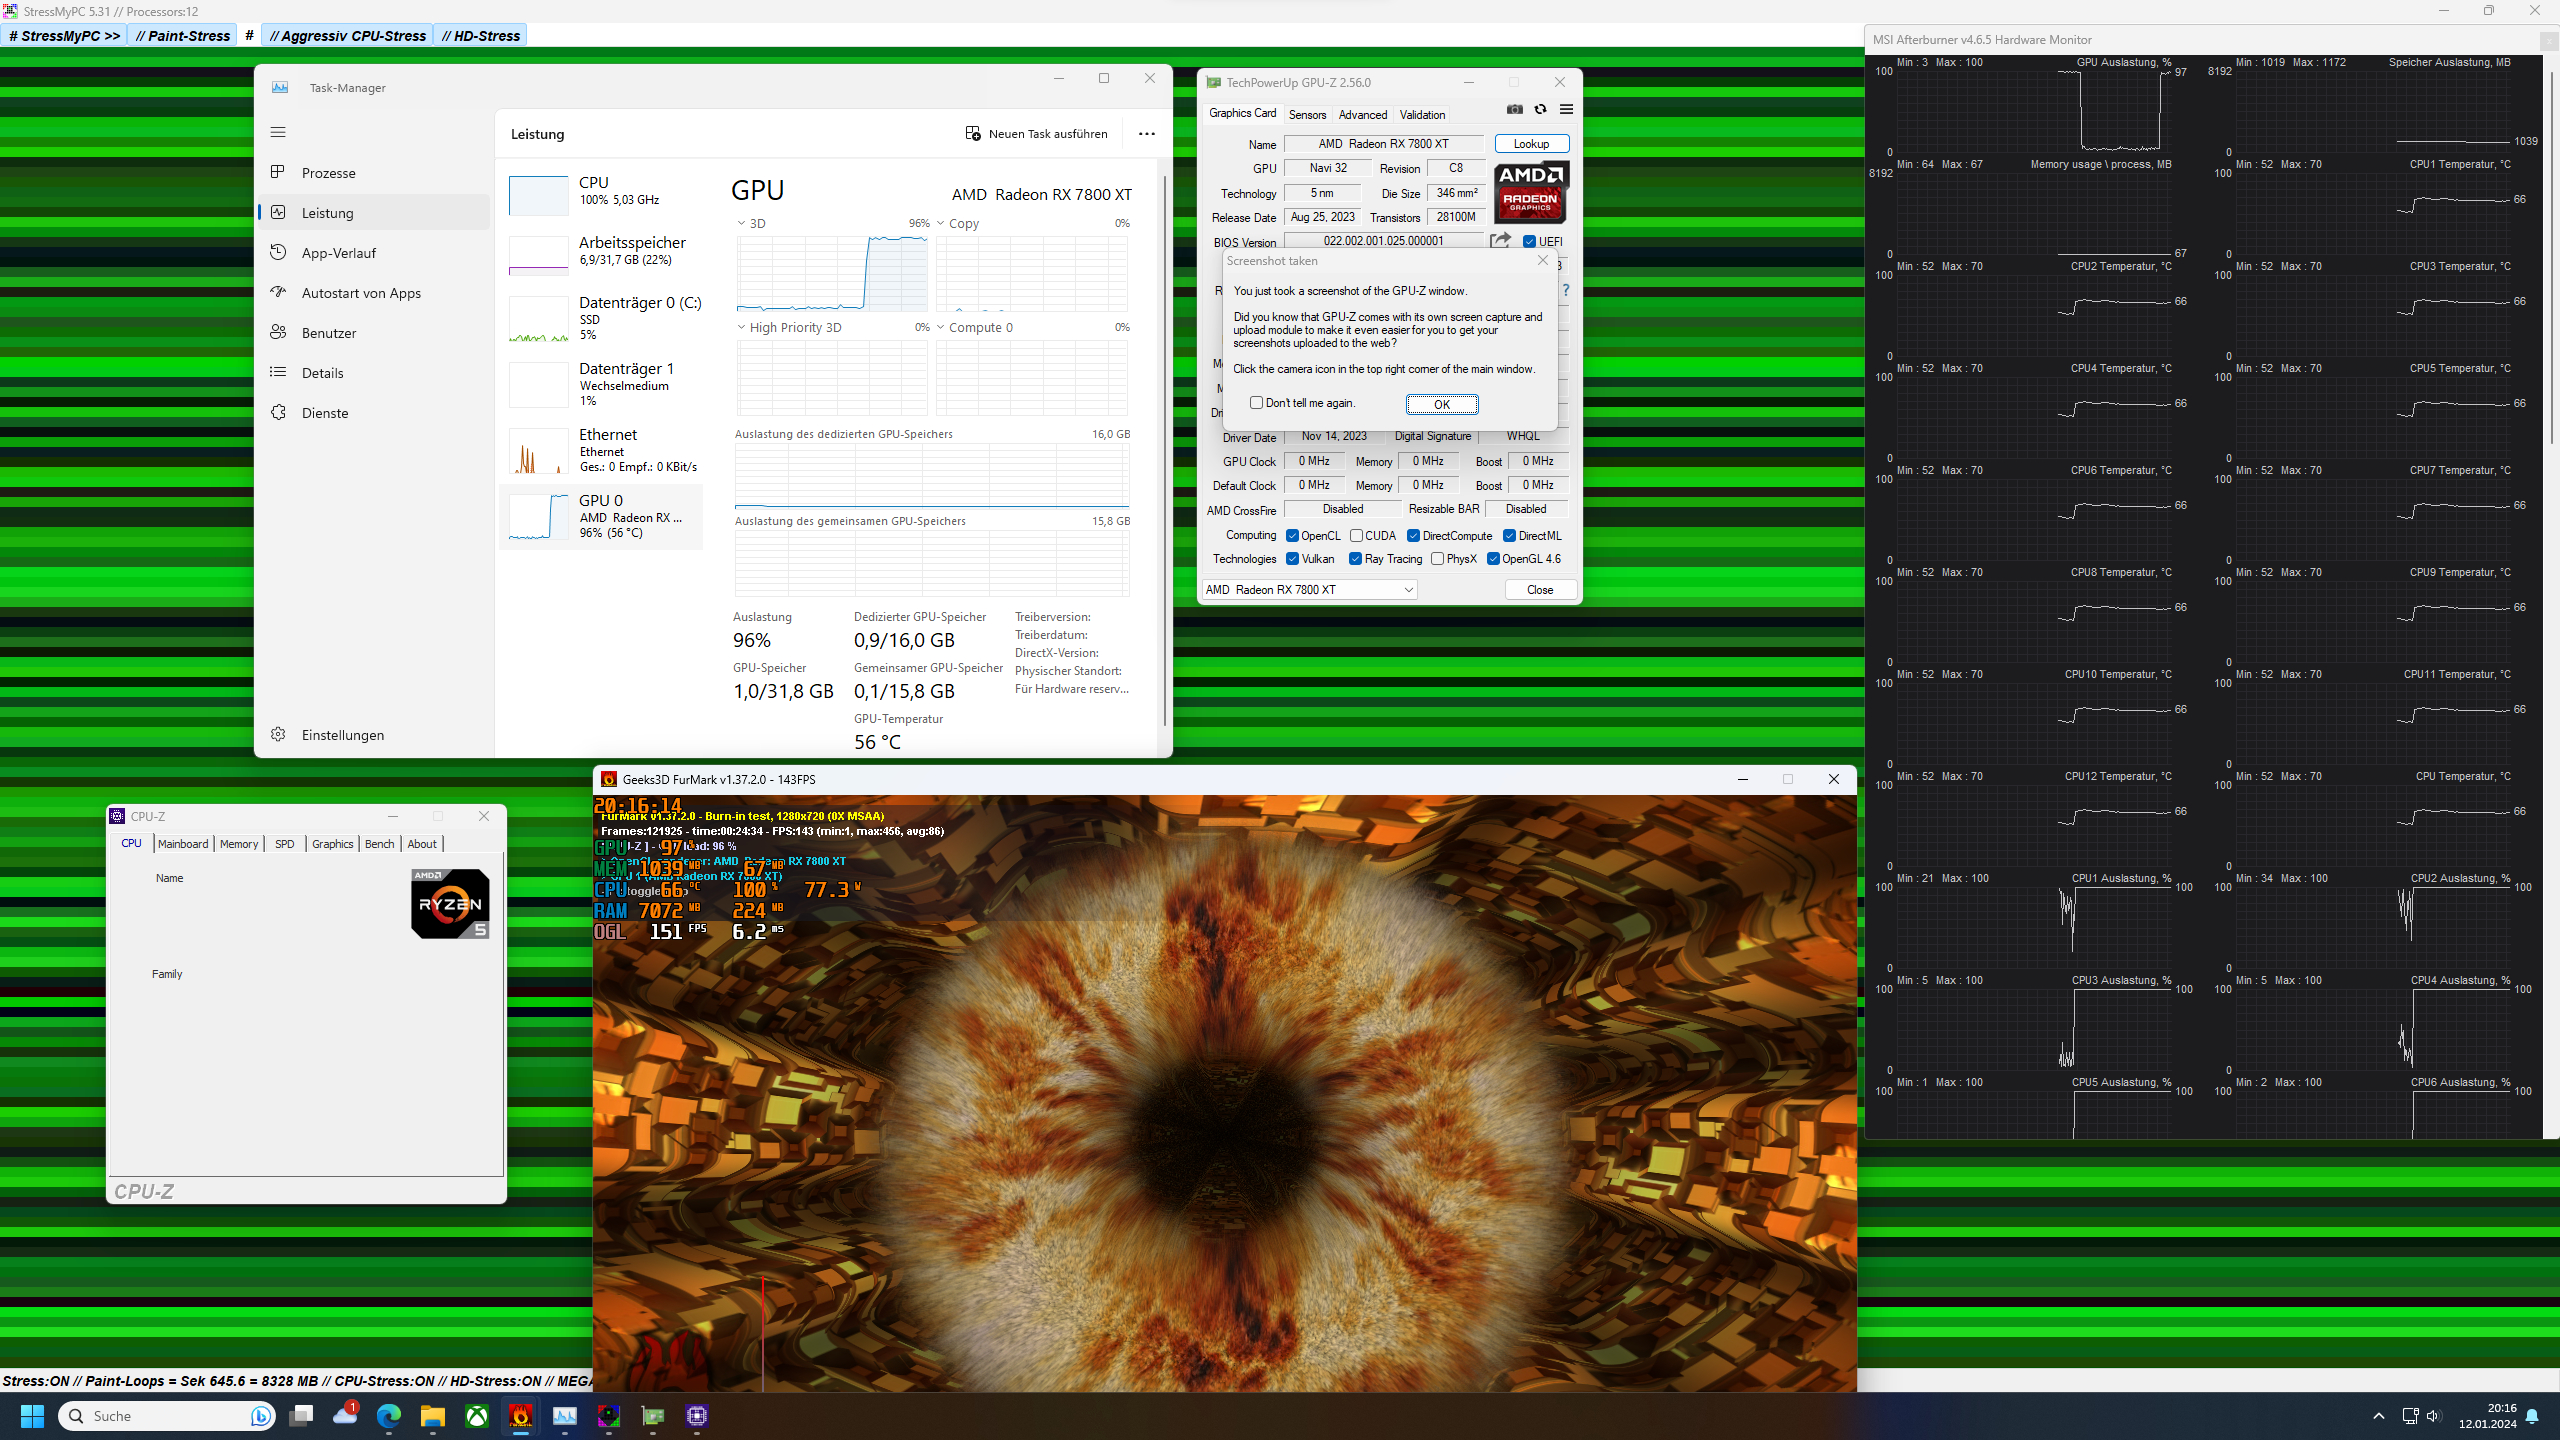
Task: Toggle the Ray Tracing checkbox
Action: click(x=1355, y=559)
